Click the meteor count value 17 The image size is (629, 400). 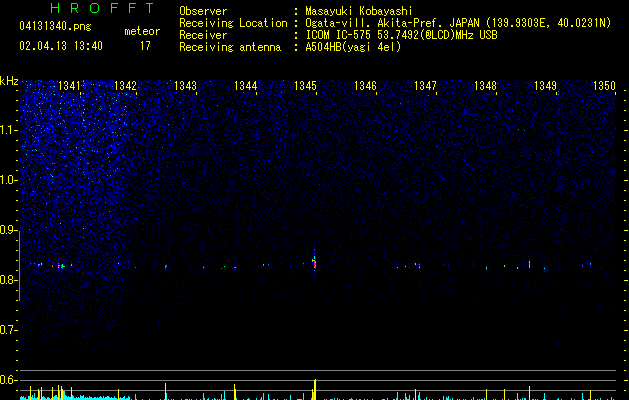pos(145,46)
